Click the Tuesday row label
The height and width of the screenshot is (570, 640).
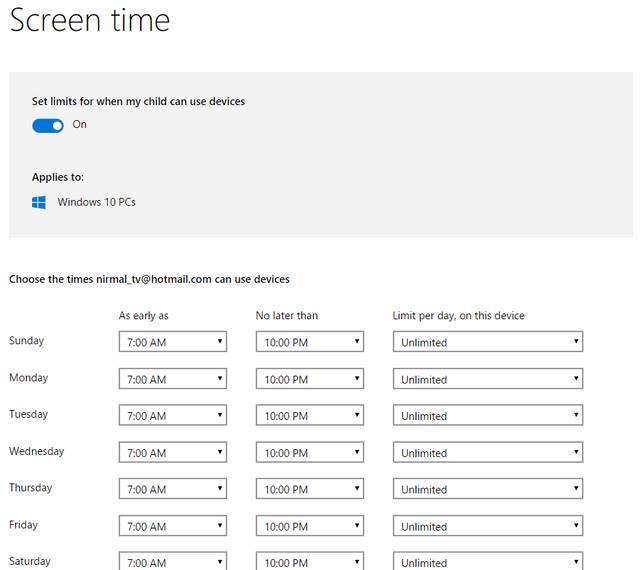(x=29, y=414)
